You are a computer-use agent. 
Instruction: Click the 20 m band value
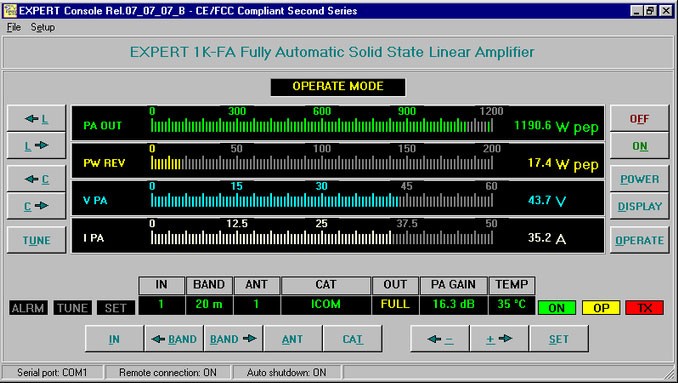pyautogui.click(x=209, y=304)
